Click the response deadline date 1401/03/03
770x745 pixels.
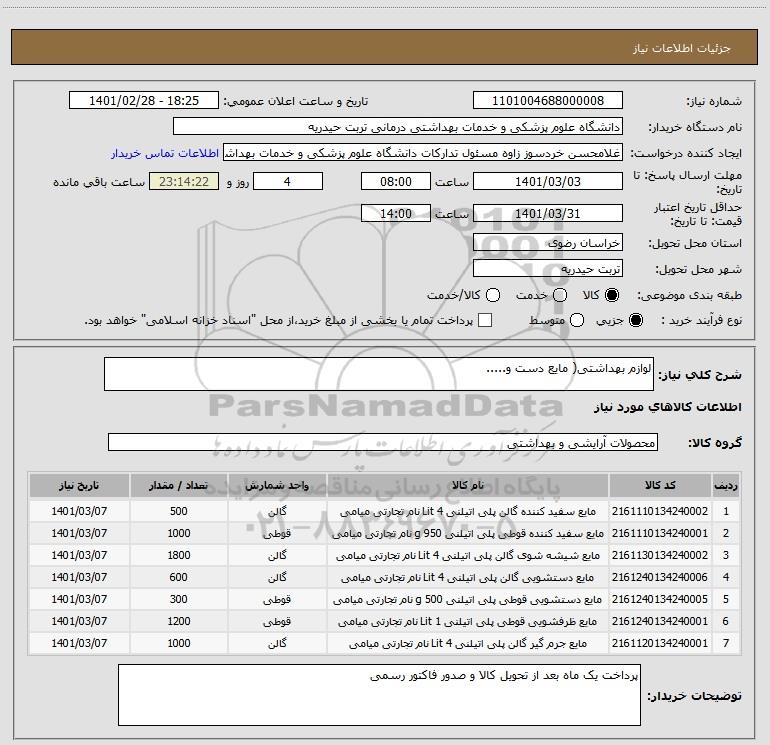coord(548,182)
